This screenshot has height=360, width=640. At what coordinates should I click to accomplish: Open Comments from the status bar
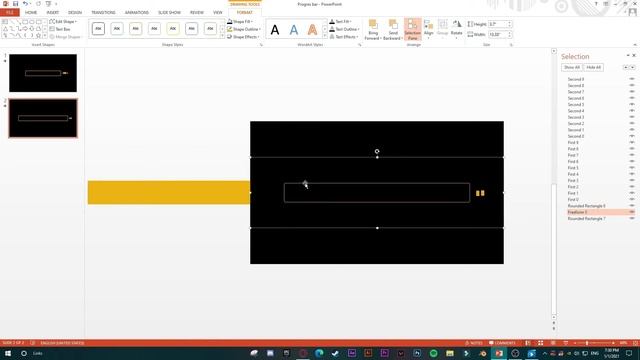(502, 343)
